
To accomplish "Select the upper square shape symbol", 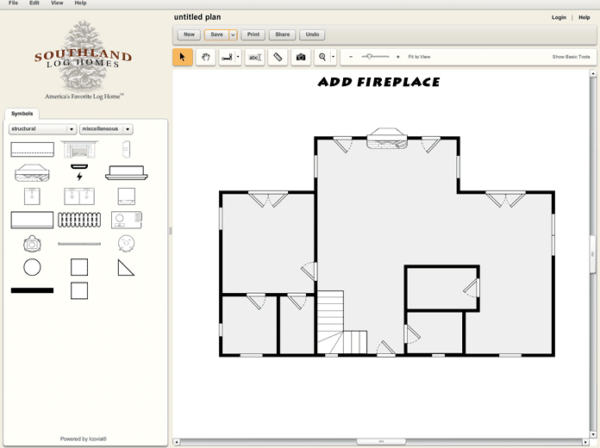I will pos(79,267).
